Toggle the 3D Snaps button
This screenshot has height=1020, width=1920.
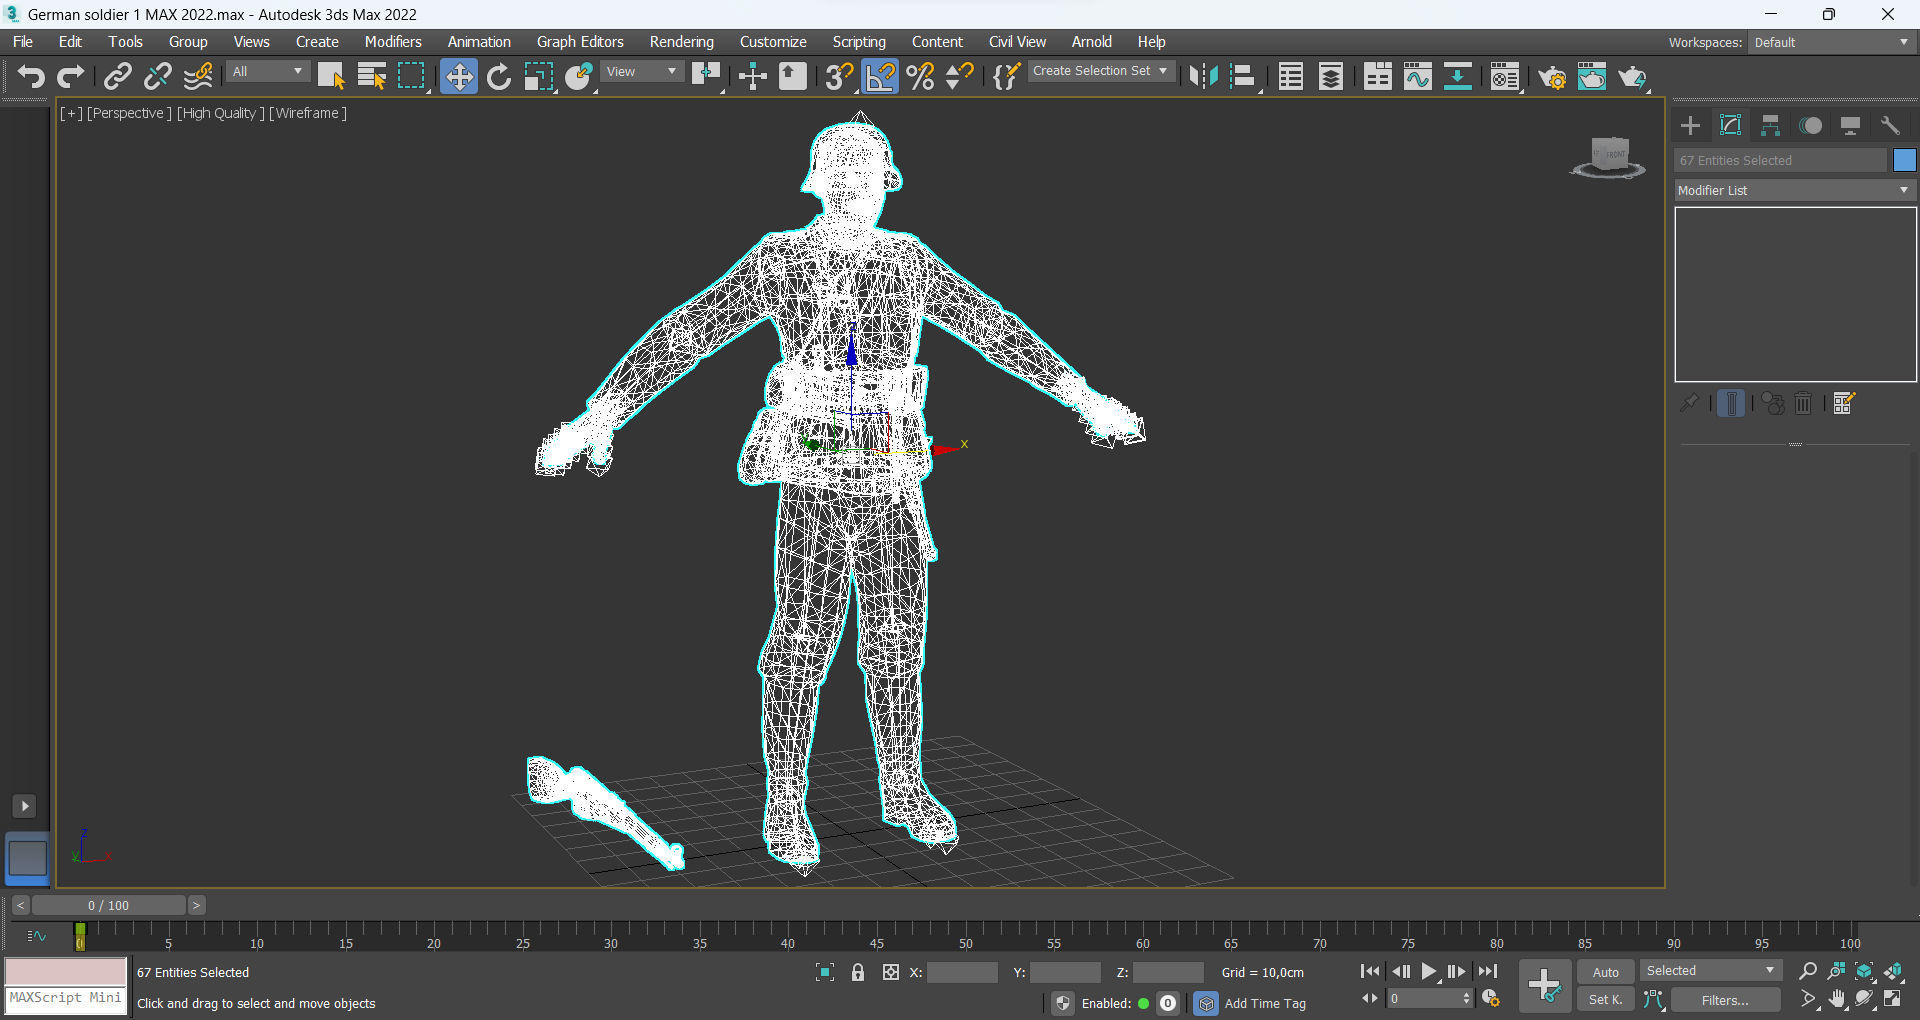pos(839,76)
